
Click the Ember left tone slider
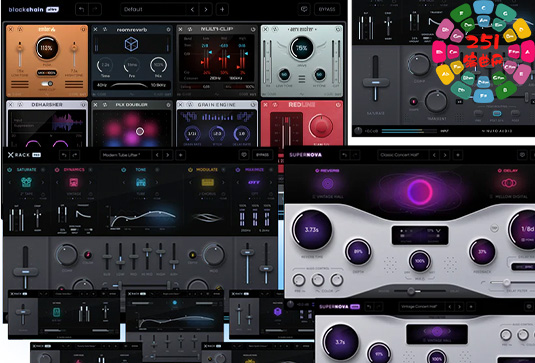(20, 55)
